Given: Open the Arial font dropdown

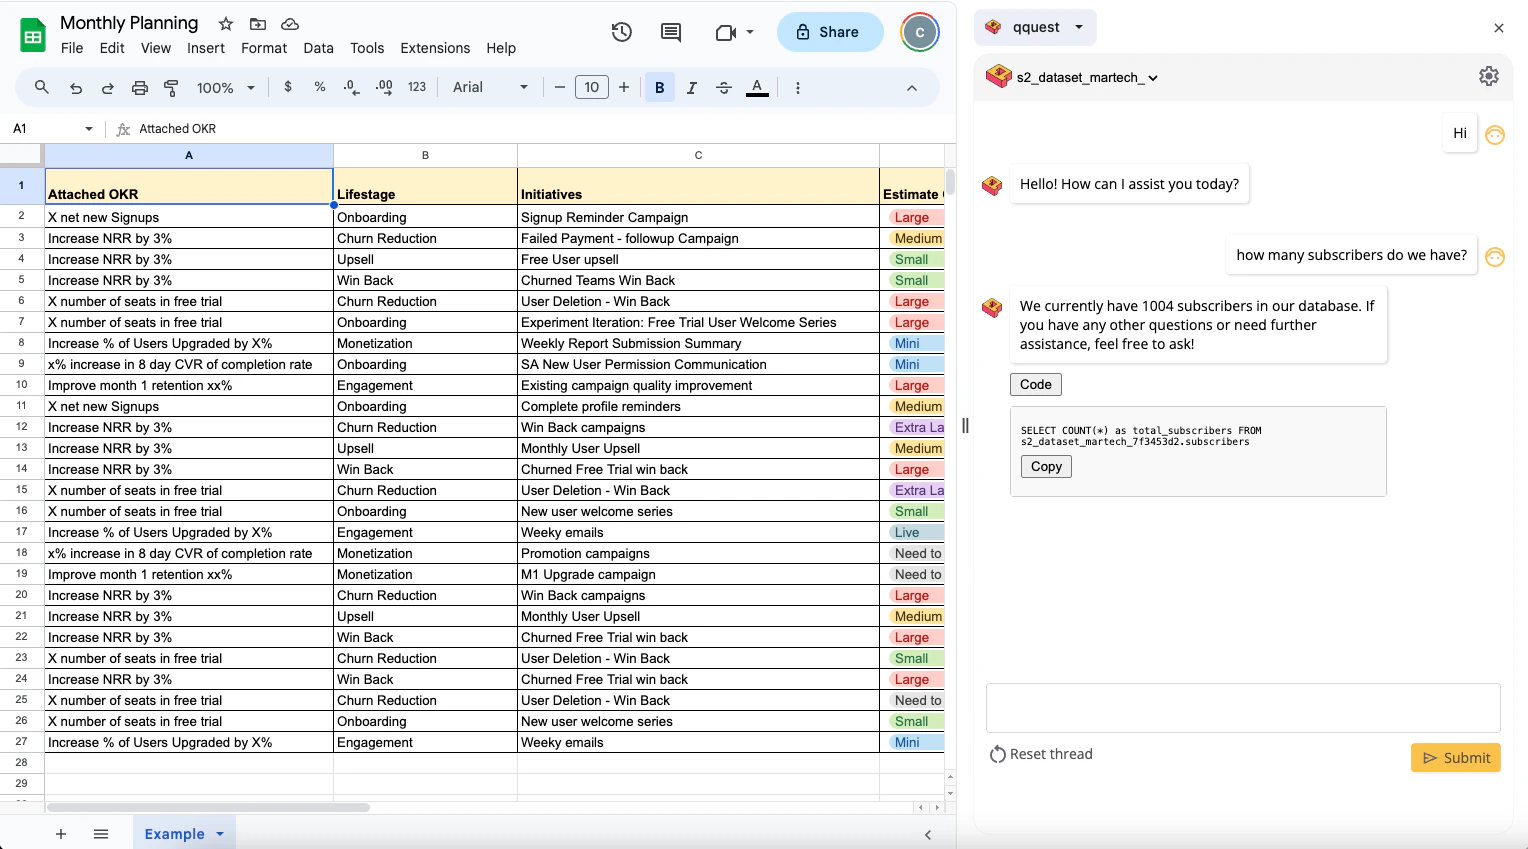Looking at the screenshot, I should point(489,87).
